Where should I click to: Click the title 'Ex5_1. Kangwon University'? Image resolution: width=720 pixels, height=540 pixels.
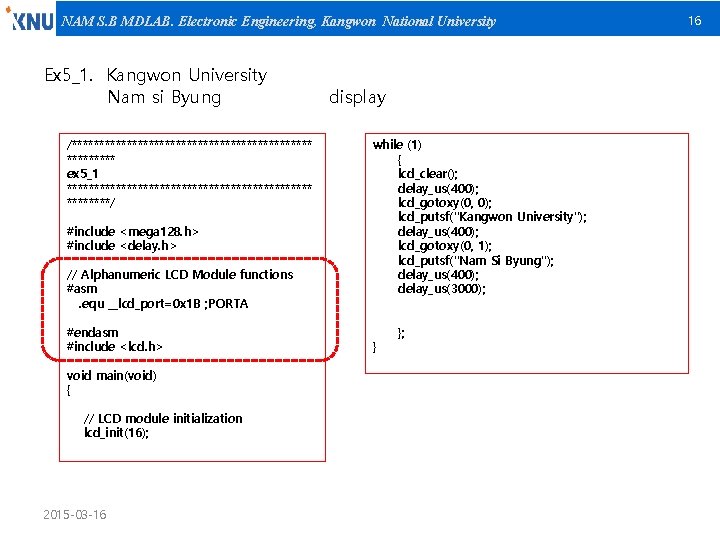point(156,75)
